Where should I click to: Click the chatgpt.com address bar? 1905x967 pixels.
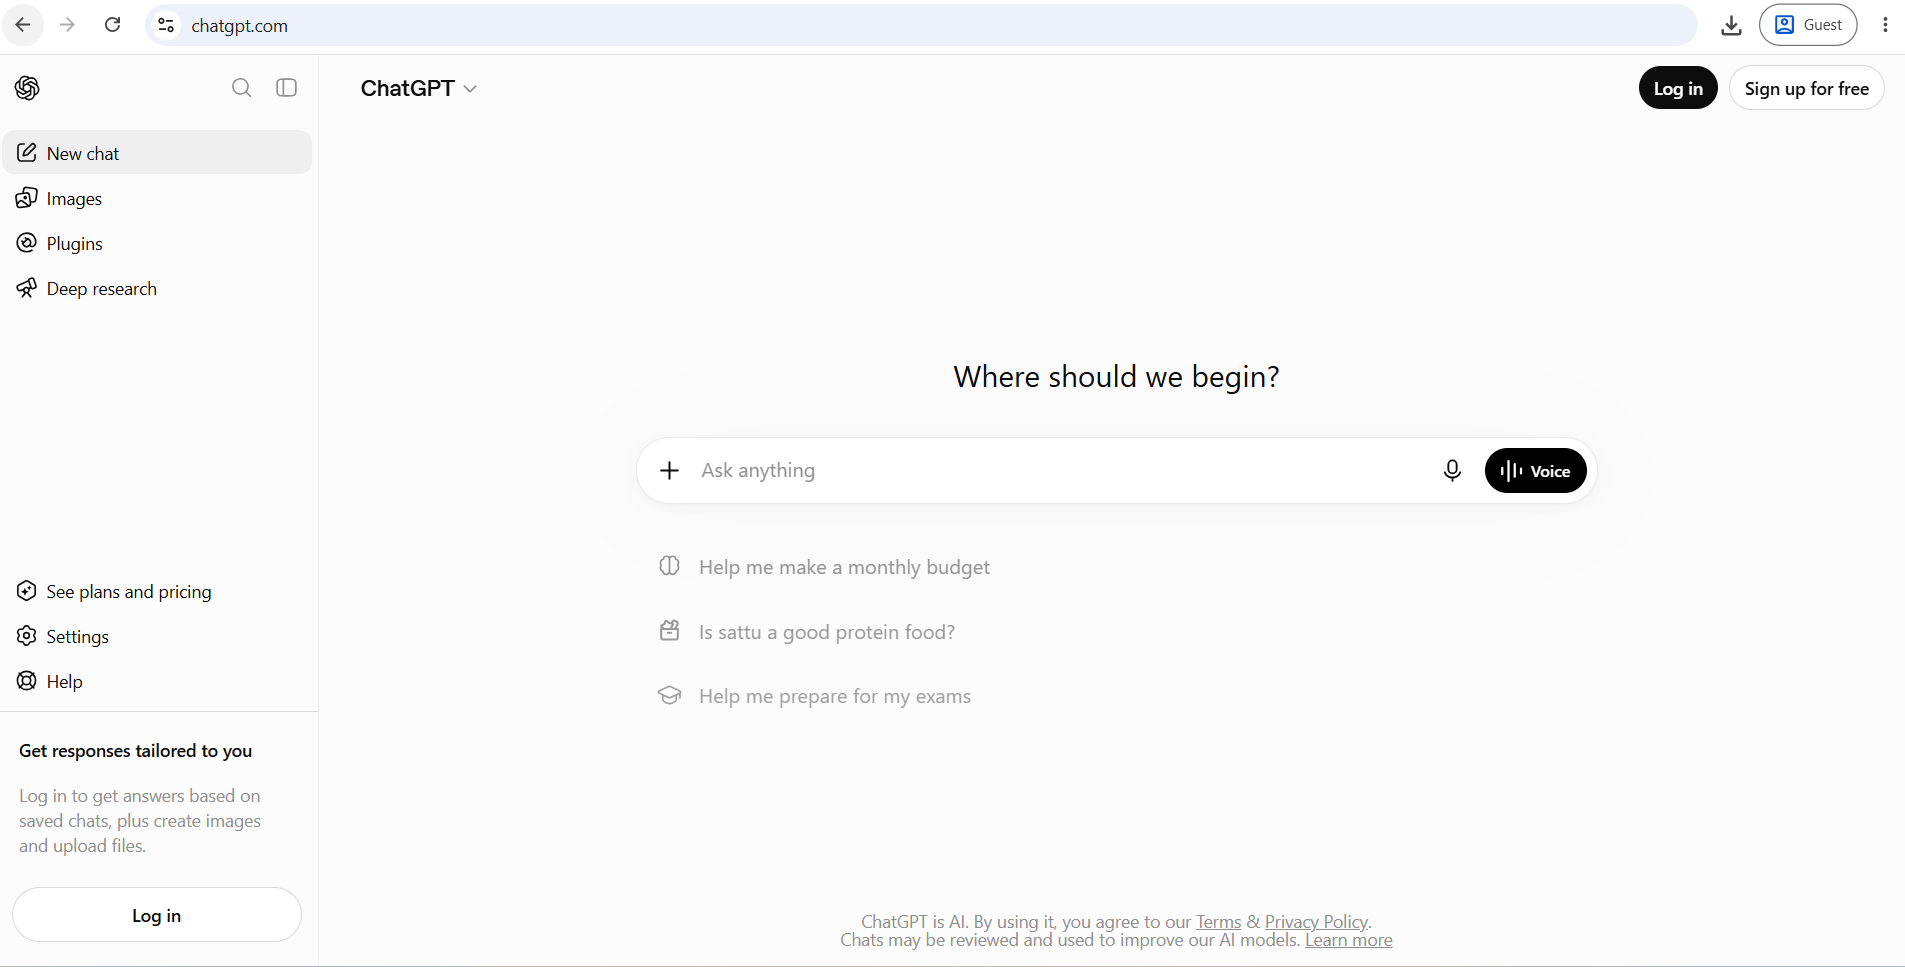[920, 25]
